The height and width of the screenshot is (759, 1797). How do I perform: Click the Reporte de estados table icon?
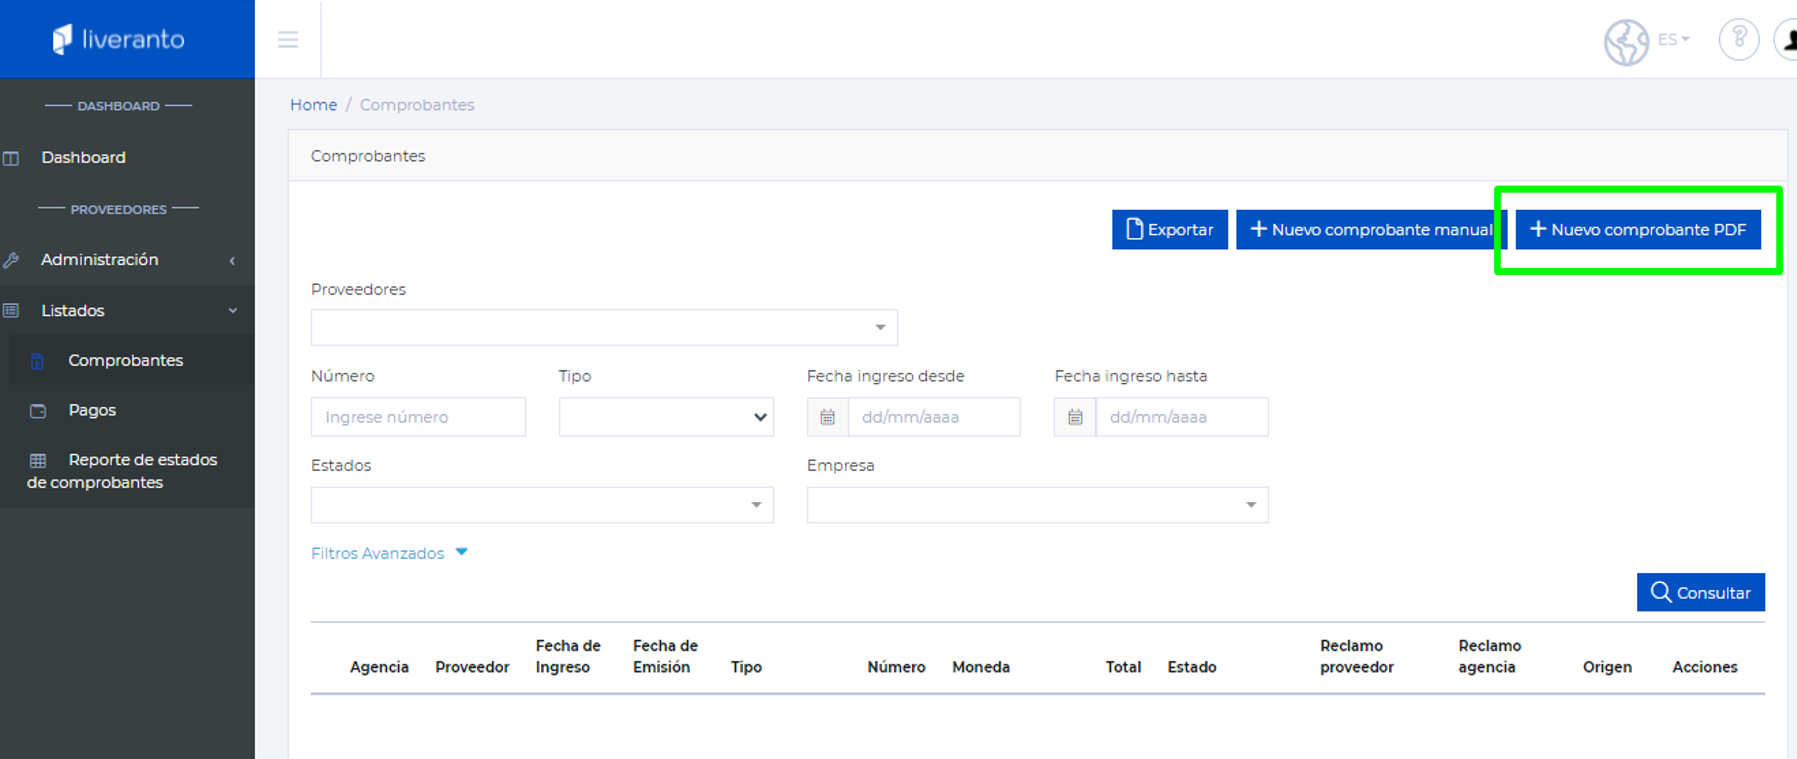(x=38, y=461)
